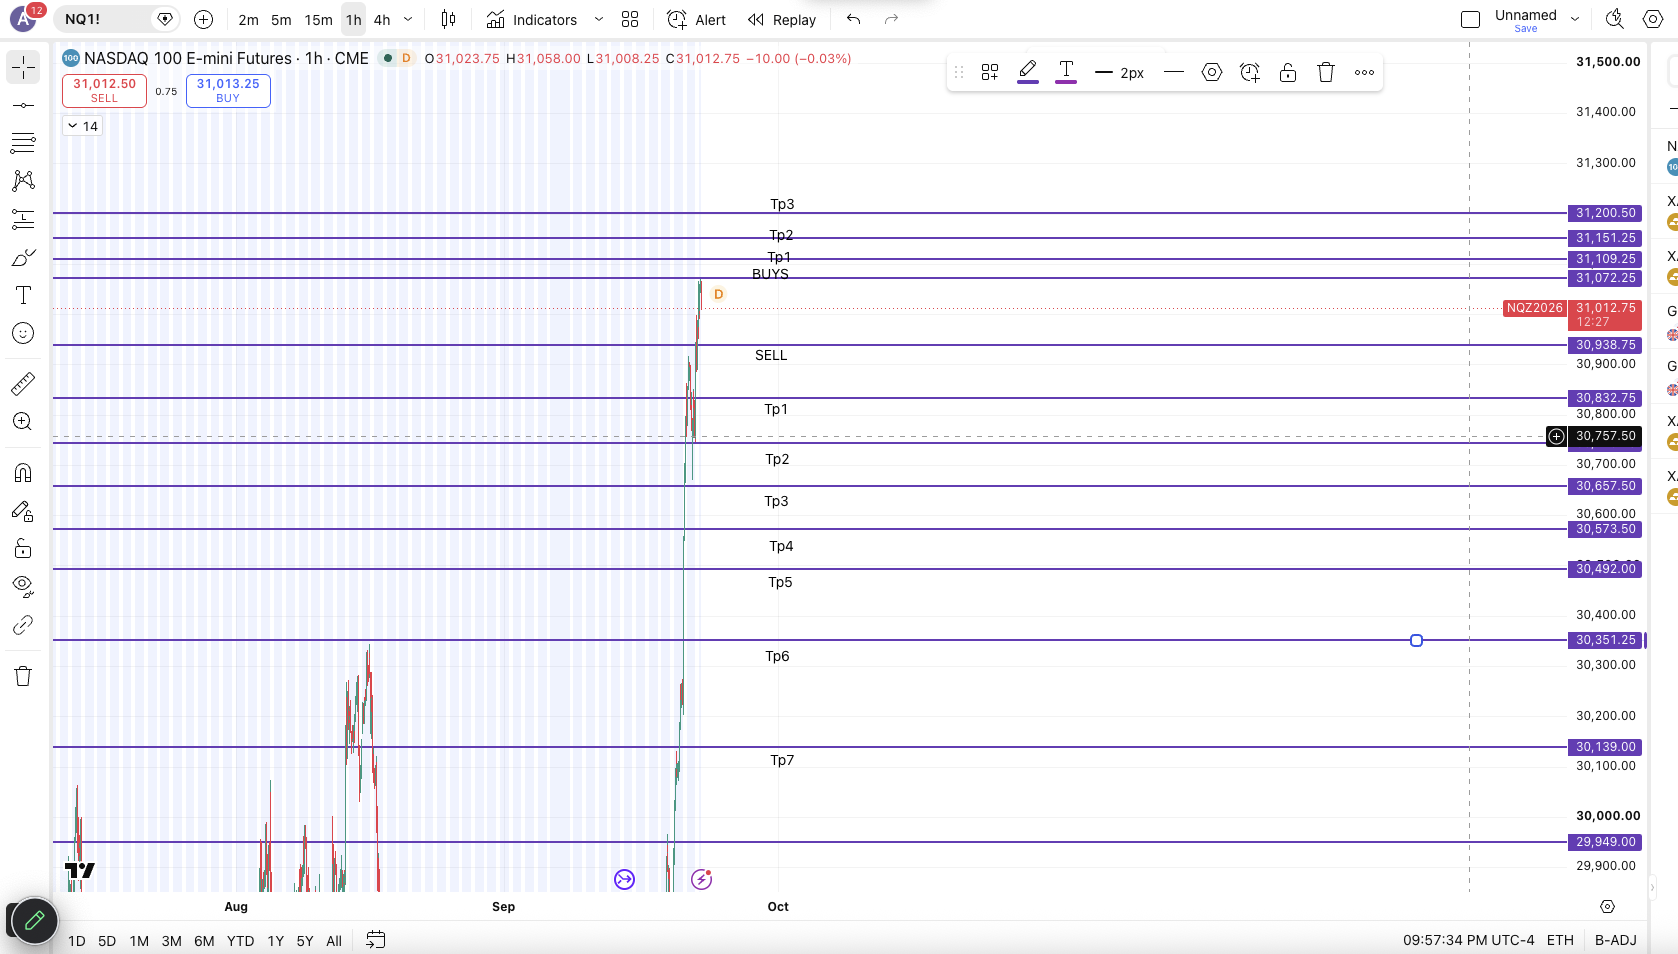This screenshot has width=1678, height=954.
Task: Start bar Replay mode
Action: [782, 19]
